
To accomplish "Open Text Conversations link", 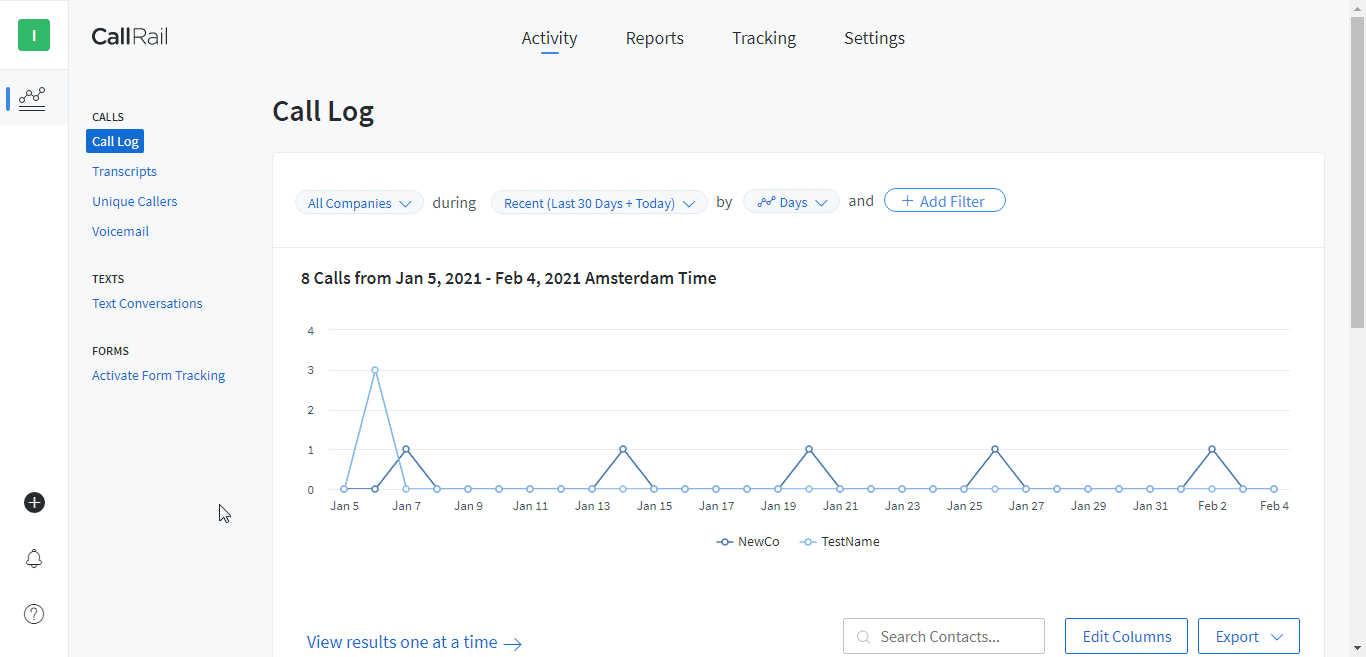I will coord(147,303).
